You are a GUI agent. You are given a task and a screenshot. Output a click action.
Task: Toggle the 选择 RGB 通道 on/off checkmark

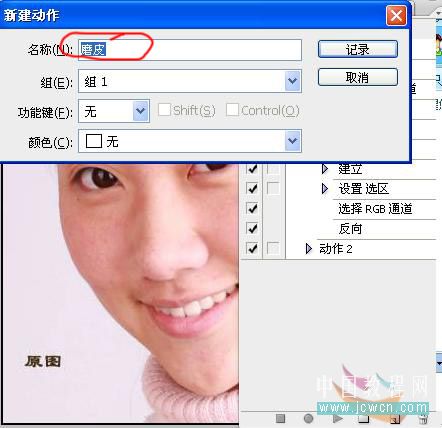(x=252, y=209)
